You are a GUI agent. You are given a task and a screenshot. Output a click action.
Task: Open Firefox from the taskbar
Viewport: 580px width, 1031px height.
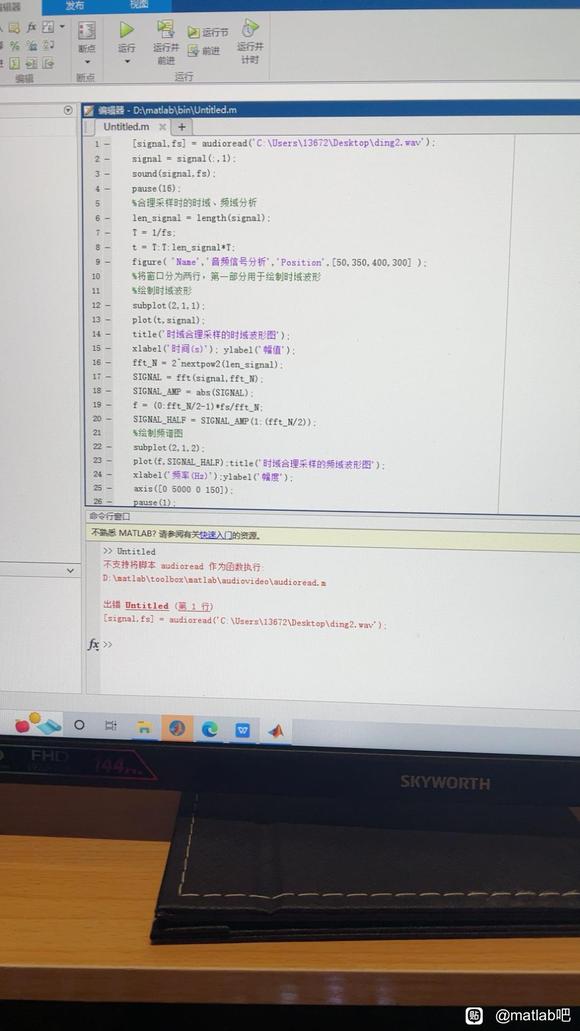click(x=177, y=728)
